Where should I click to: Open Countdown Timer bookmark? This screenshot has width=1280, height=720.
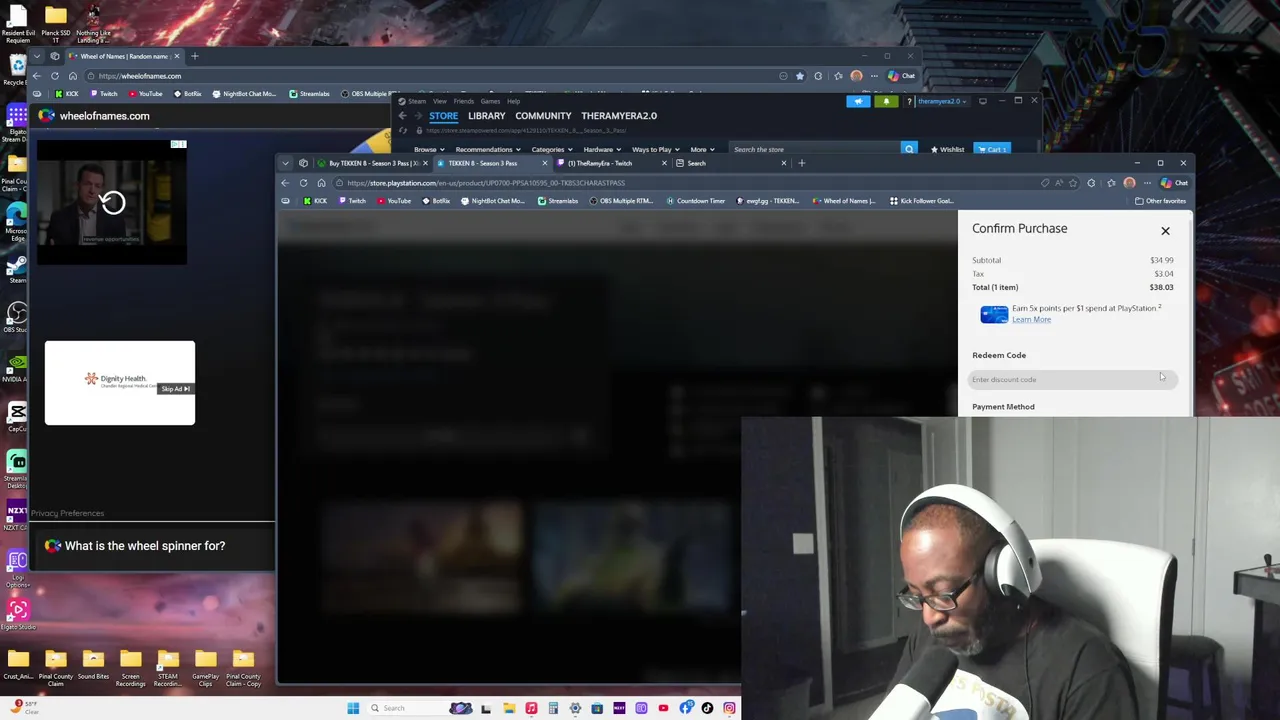tap(696, 201)
